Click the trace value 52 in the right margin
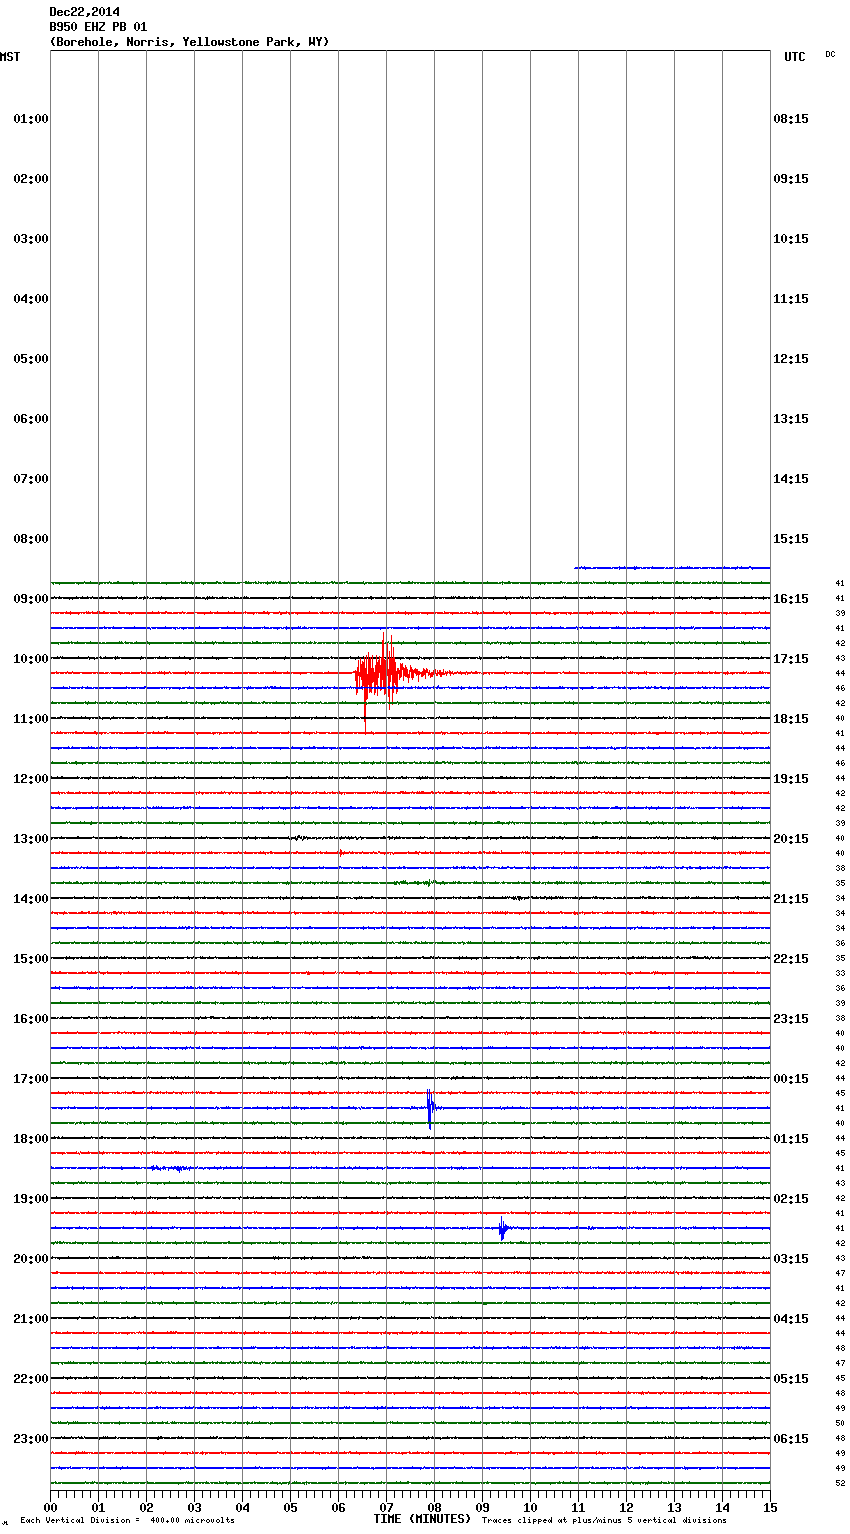850x1534 pixels. (840, 1483)
